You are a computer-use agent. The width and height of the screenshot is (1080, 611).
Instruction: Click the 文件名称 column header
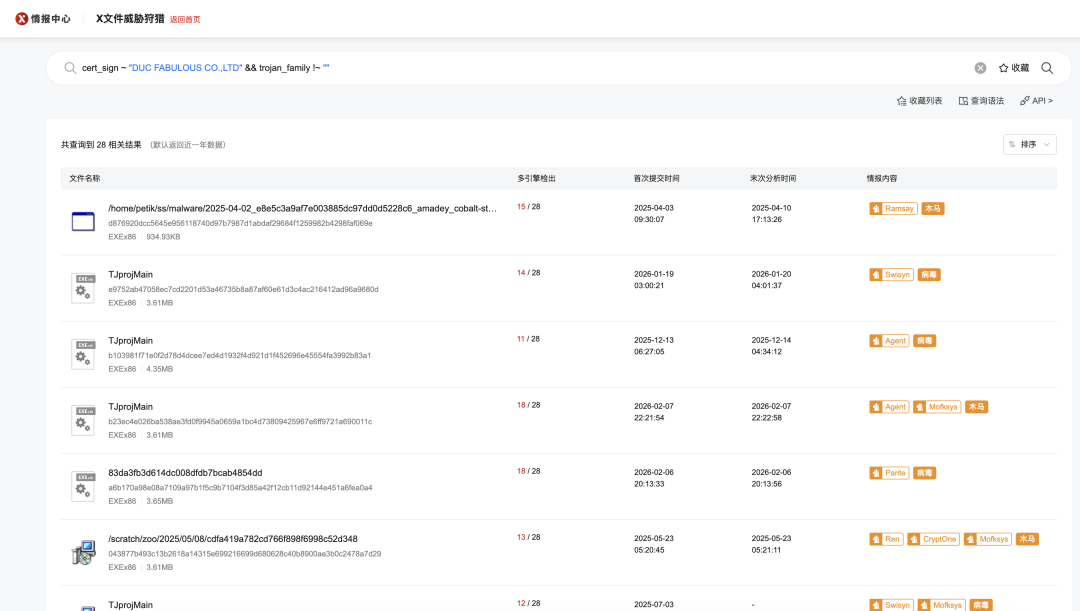click(85, 178)
